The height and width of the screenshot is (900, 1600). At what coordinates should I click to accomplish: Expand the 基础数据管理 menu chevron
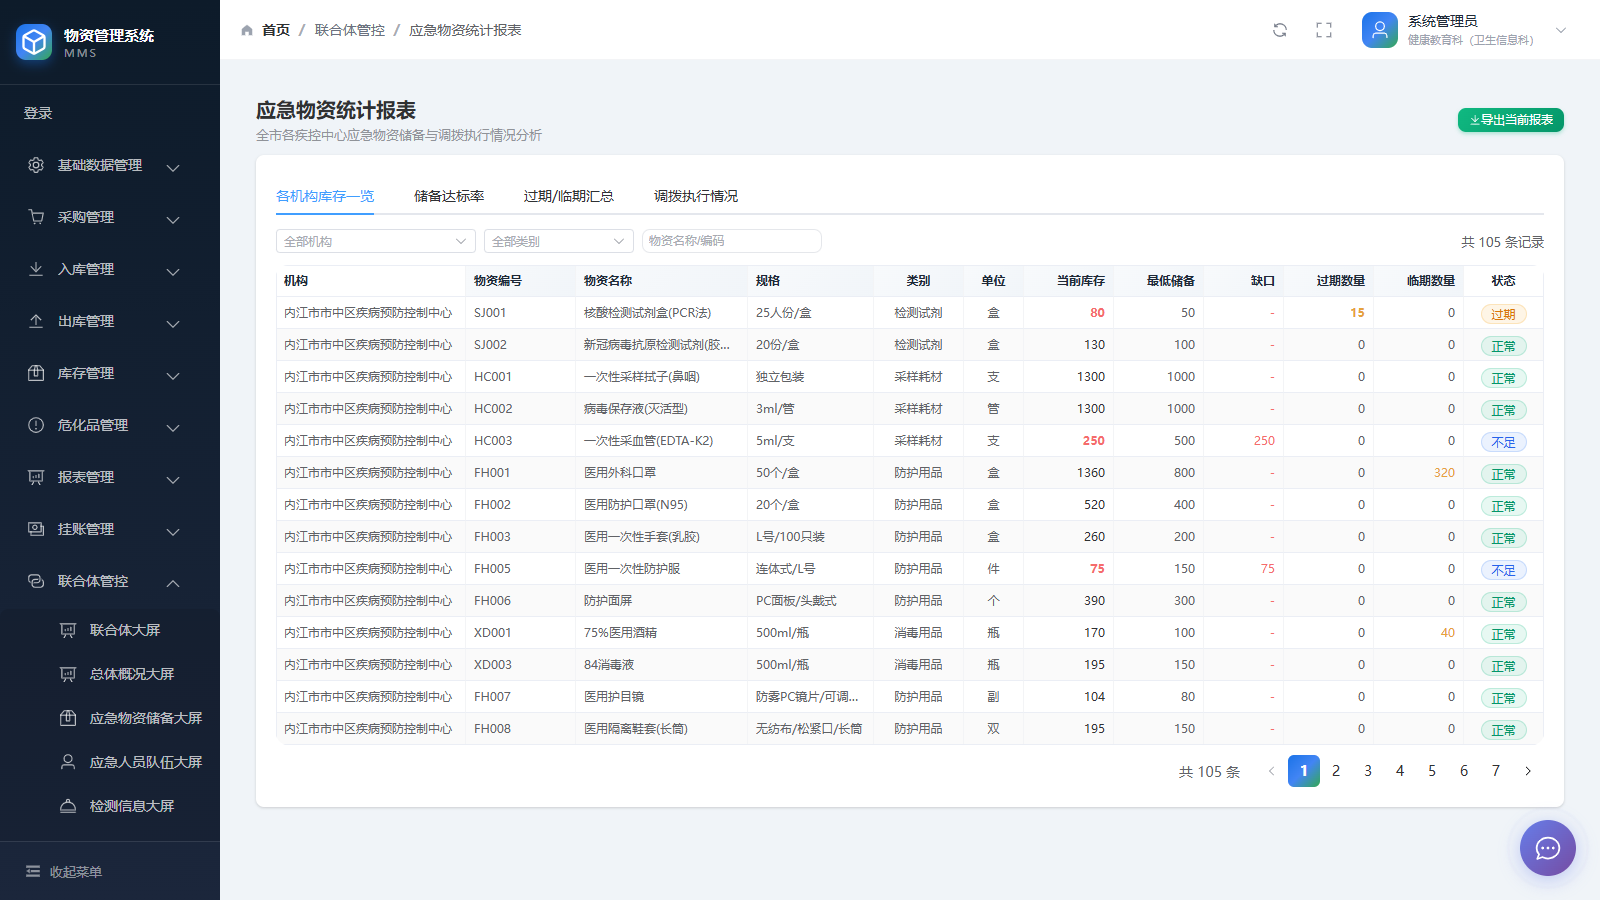pyautogui.click(x=173, y=167)
